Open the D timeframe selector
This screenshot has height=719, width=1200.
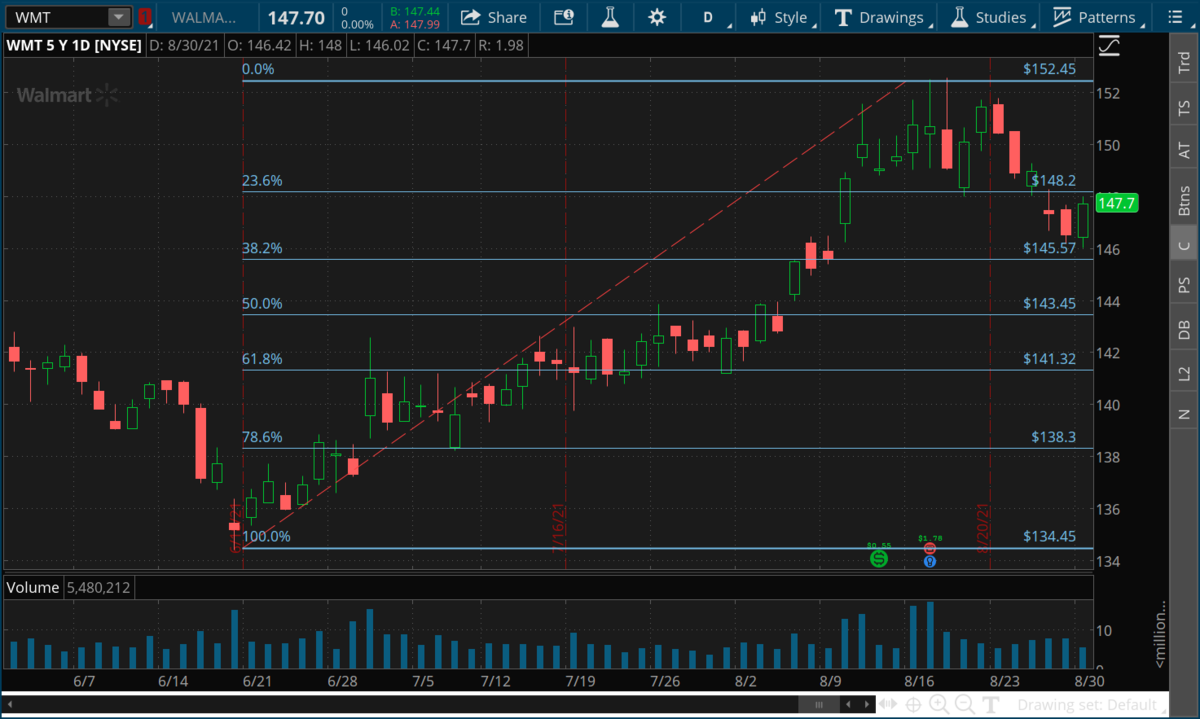710,17
